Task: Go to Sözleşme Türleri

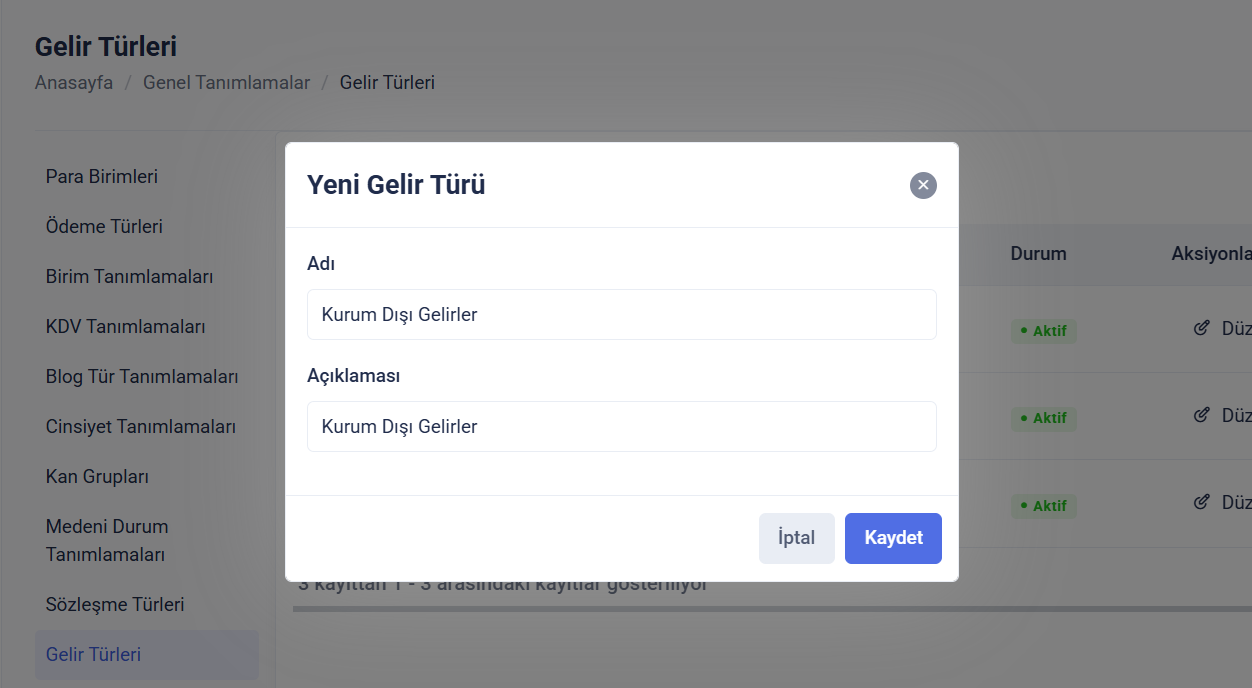Action: 115,605
